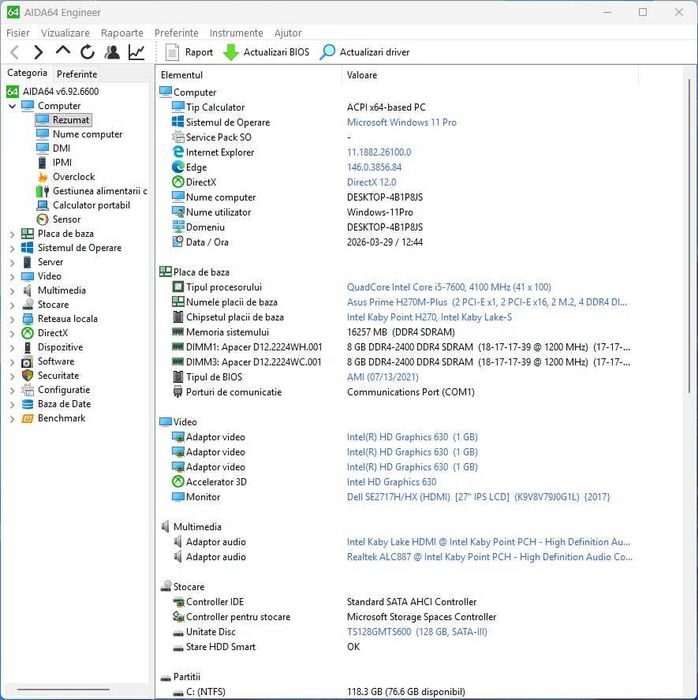Switch to the Preferinte tab in the sidebar
The height and width of the screenshot is (700, 698).
point(77,74)
